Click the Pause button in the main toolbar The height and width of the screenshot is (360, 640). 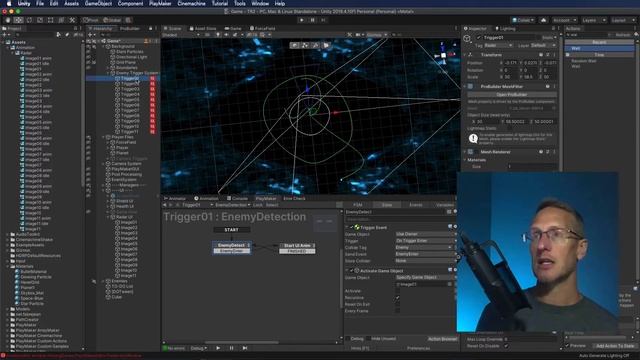pyautogui.click(x=313, y=20)
